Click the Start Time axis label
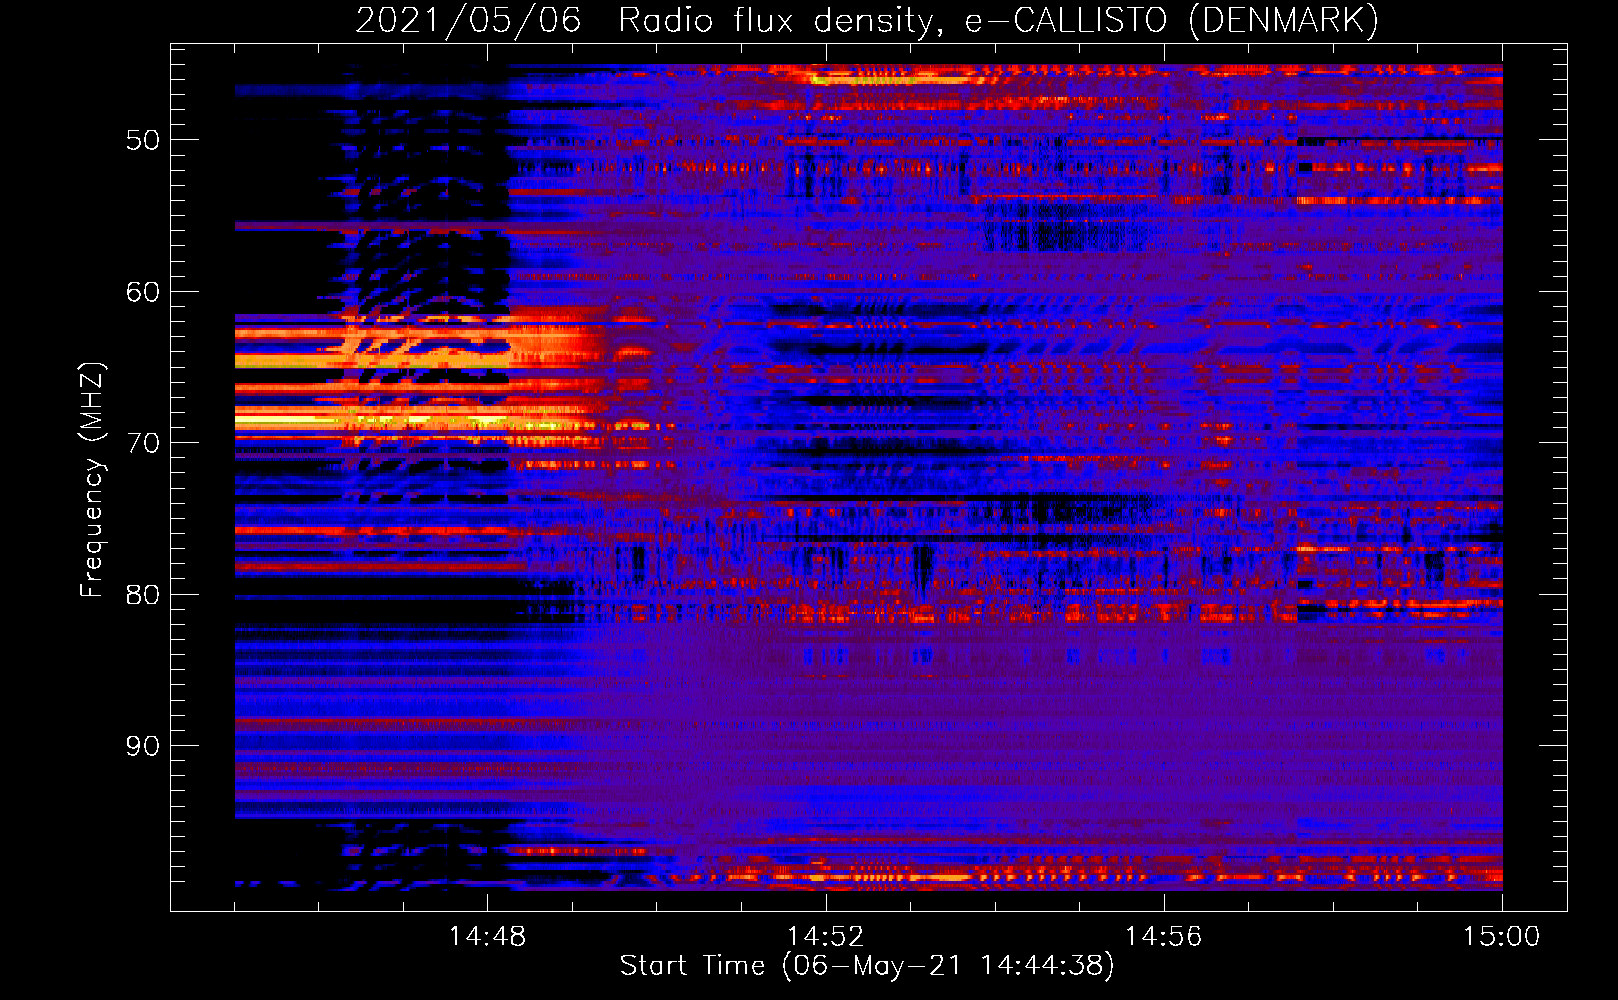This screenshot has width=1618, height=1000. tap(867, 966)
